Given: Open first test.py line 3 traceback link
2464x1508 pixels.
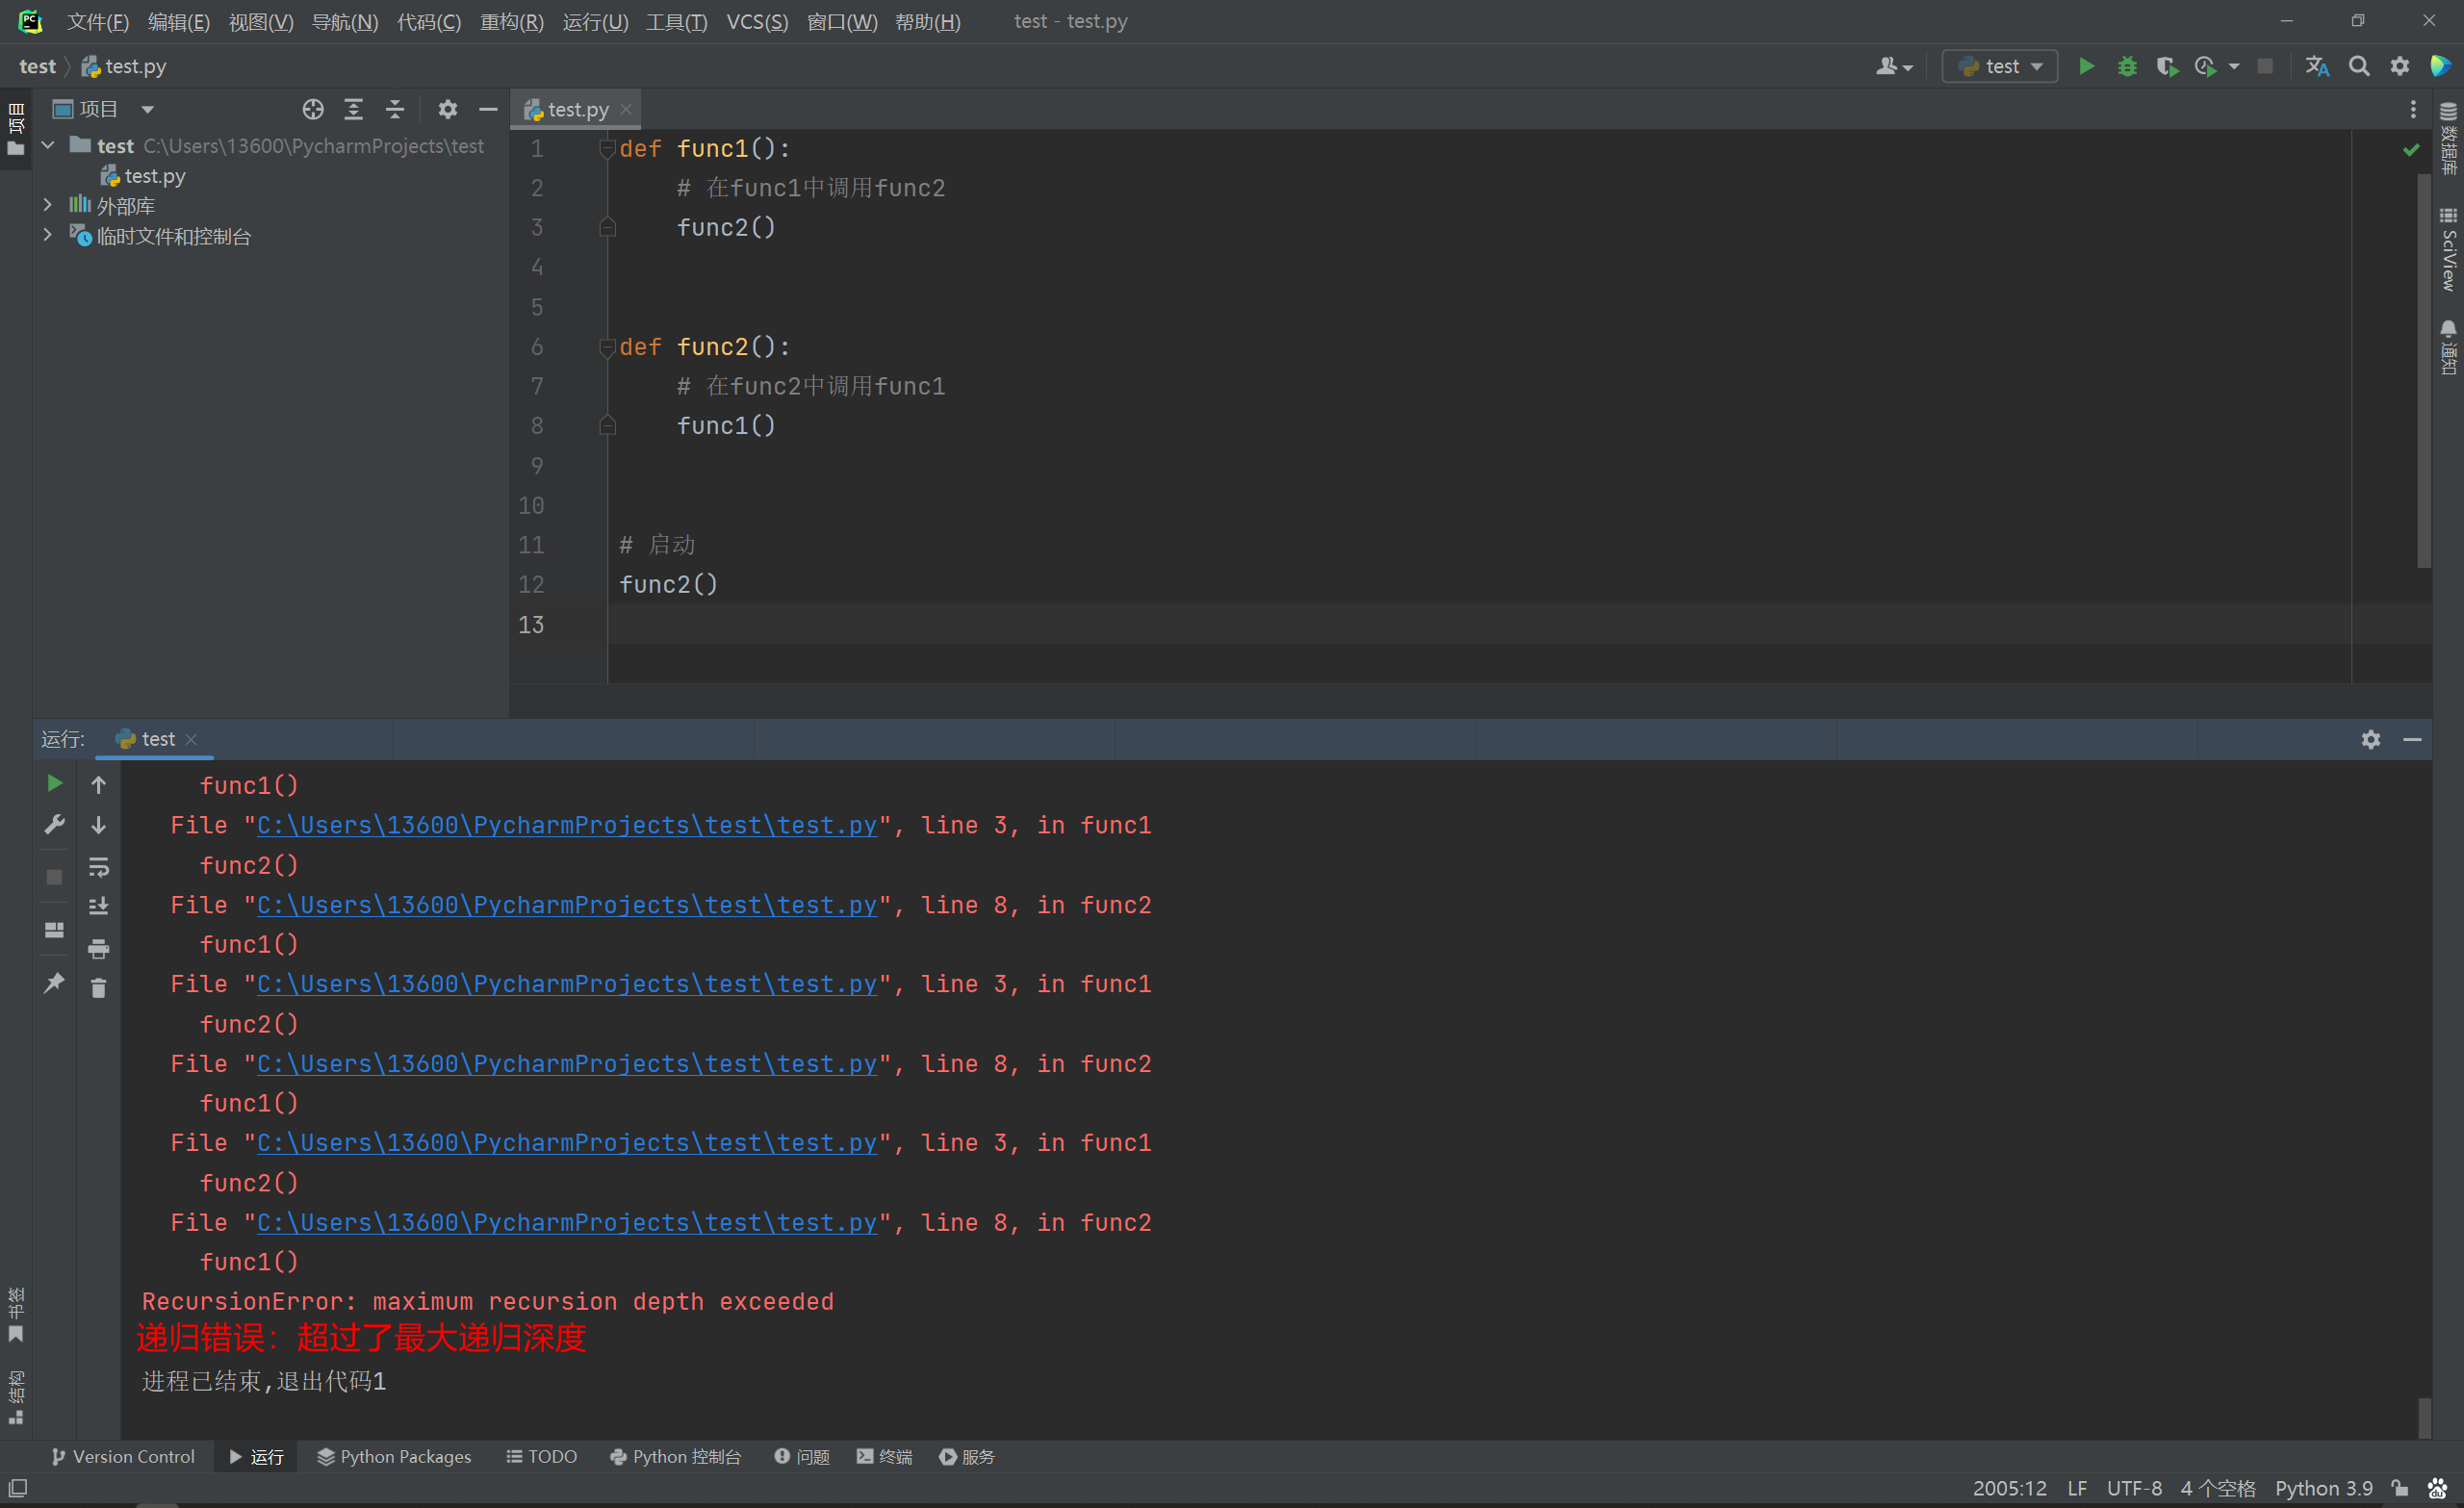Looking at the screenshot, I should coord(567,825).
